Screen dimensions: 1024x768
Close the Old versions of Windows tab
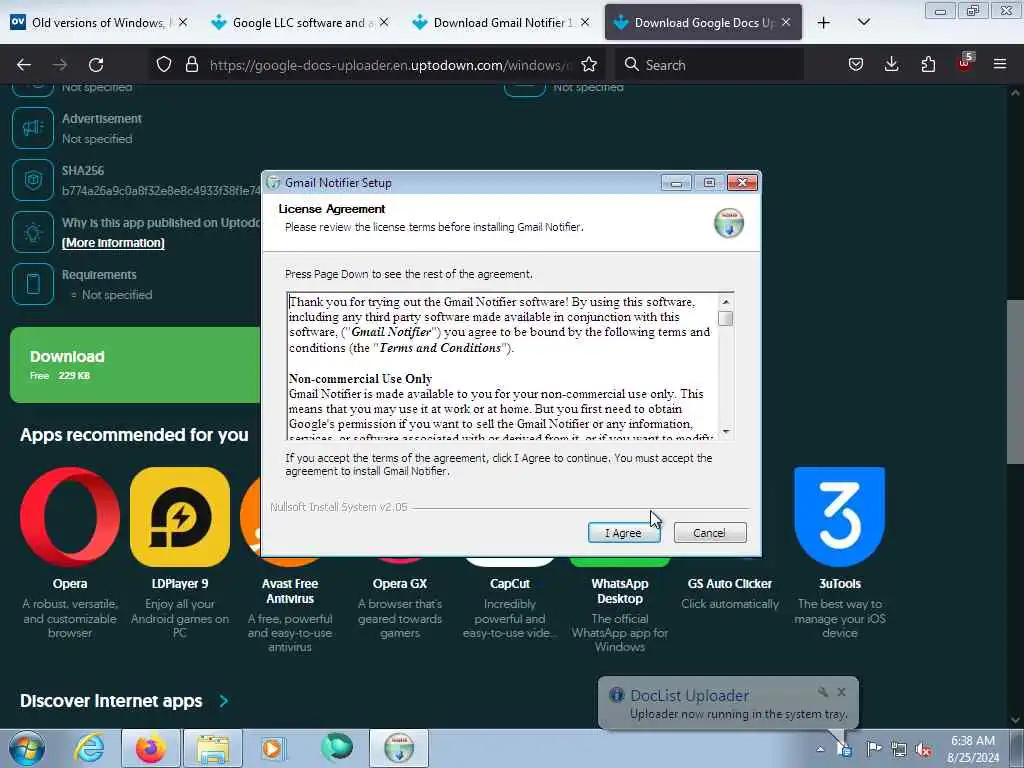click(x=183, y=22)
